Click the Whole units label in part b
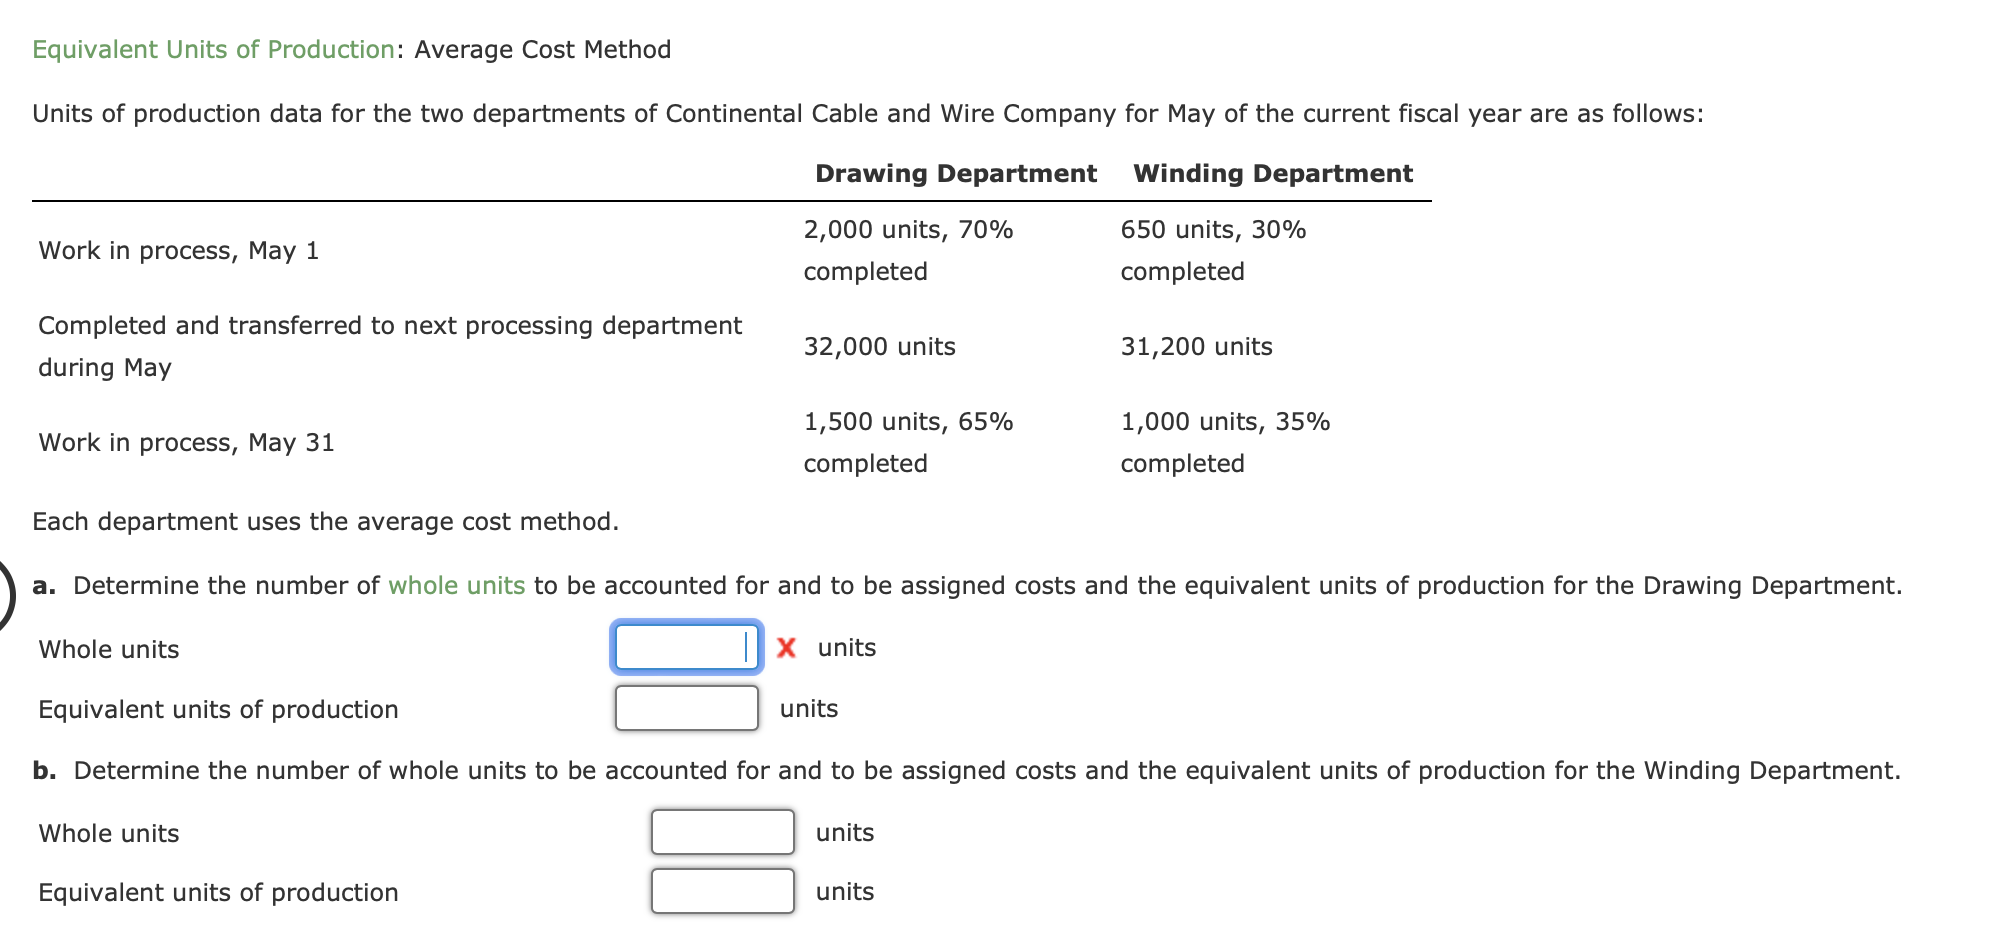 (107, 832)
